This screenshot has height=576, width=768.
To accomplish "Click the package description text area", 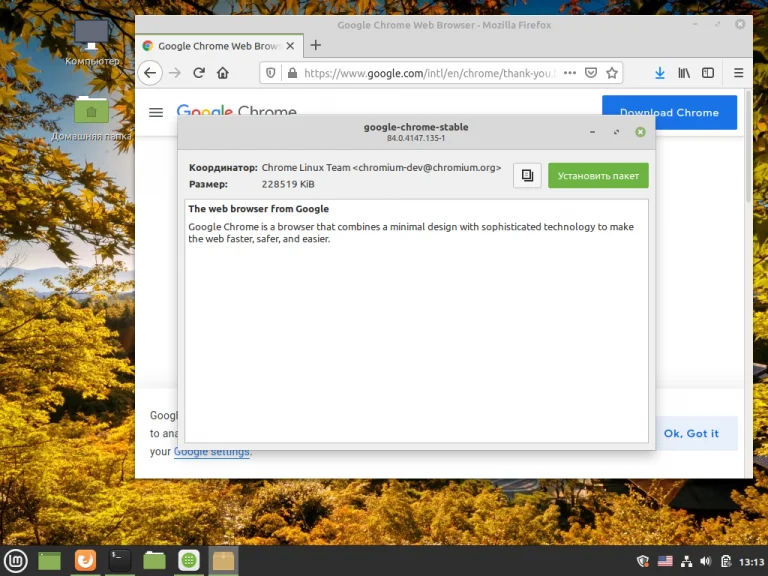I will tap(416, 321).
